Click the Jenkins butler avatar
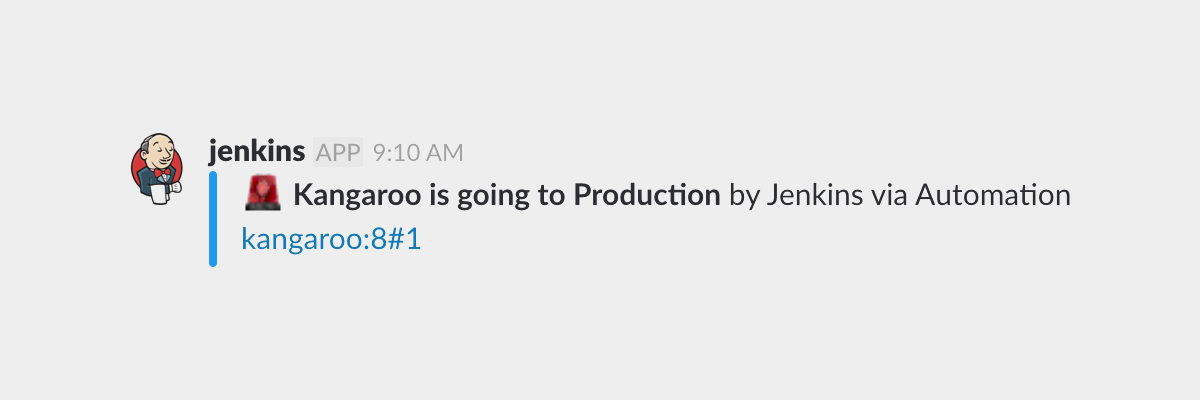Viewport: 1200px width, 400px height. coord(158,168)
